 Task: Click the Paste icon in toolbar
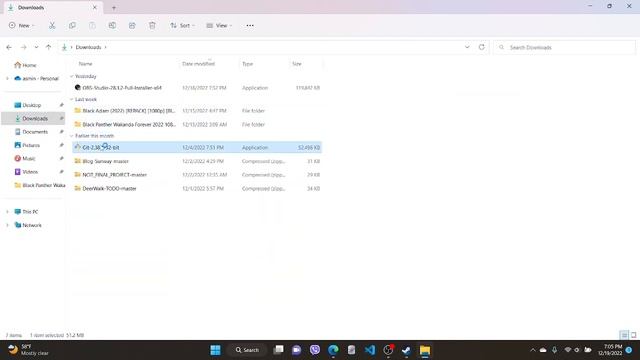pyautogui.click(x=92, y=25)
